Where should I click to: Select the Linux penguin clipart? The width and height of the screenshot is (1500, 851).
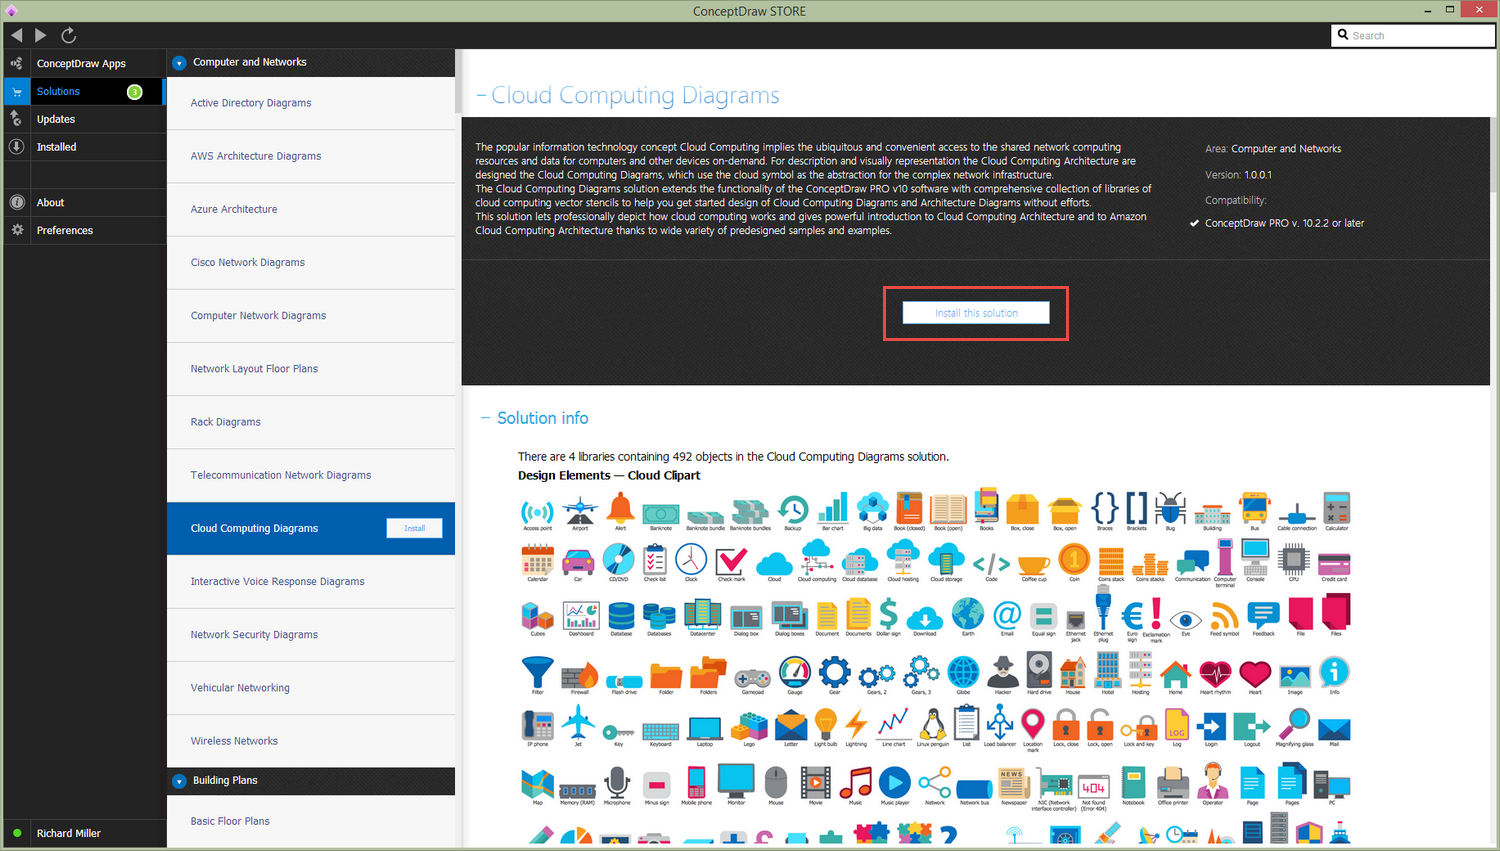pyautogui.click(x=932, y=726)
